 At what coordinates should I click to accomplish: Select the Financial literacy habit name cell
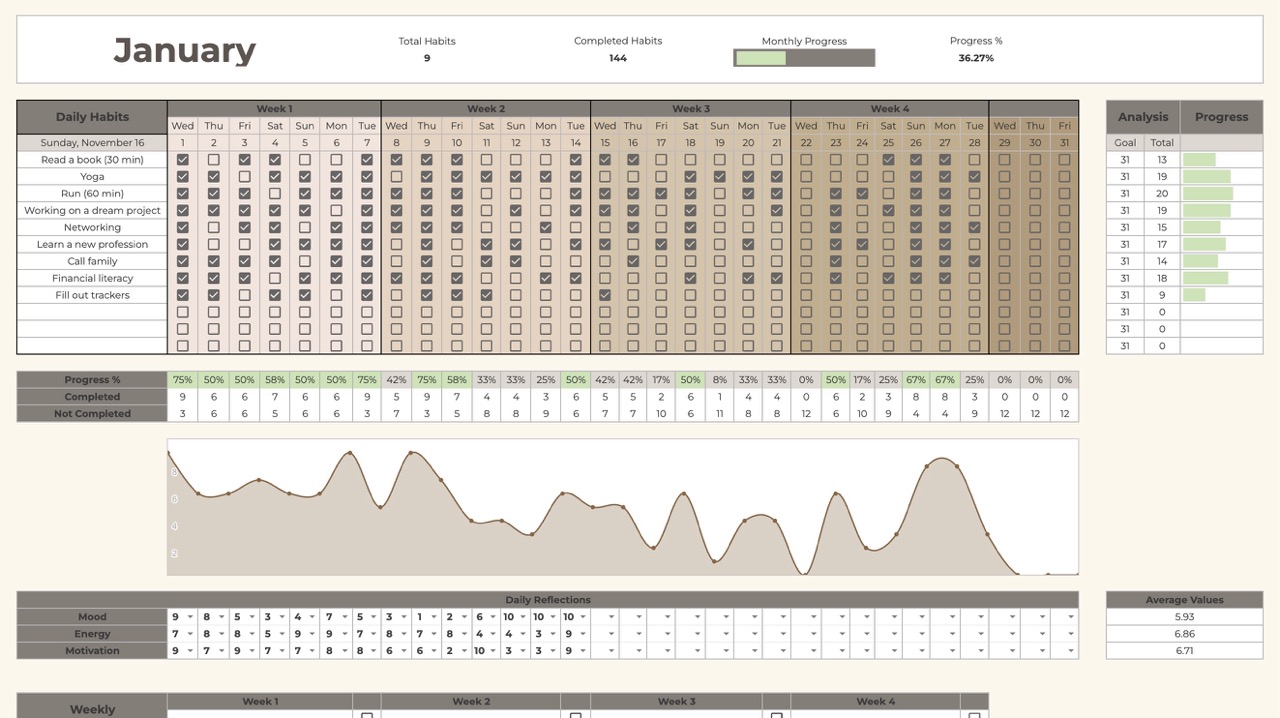click(92, 278)
